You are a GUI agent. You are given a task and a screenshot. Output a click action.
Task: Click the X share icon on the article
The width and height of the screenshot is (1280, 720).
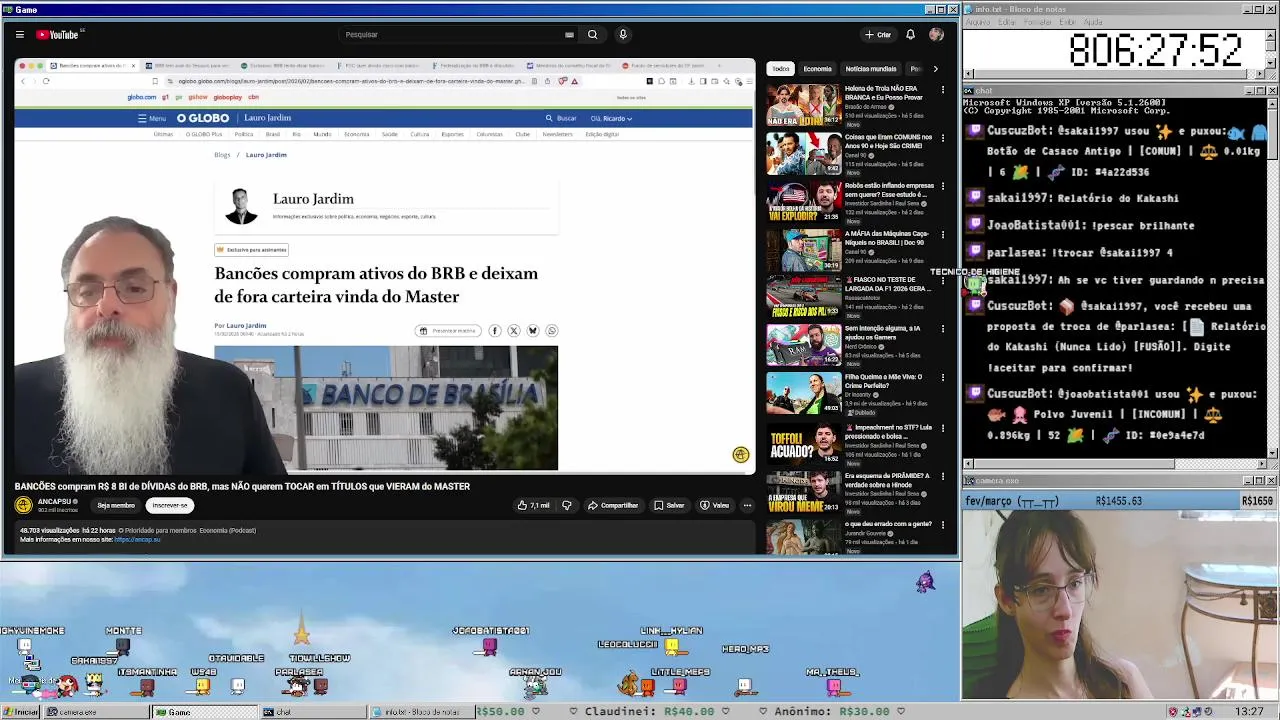tap(513, 331)
